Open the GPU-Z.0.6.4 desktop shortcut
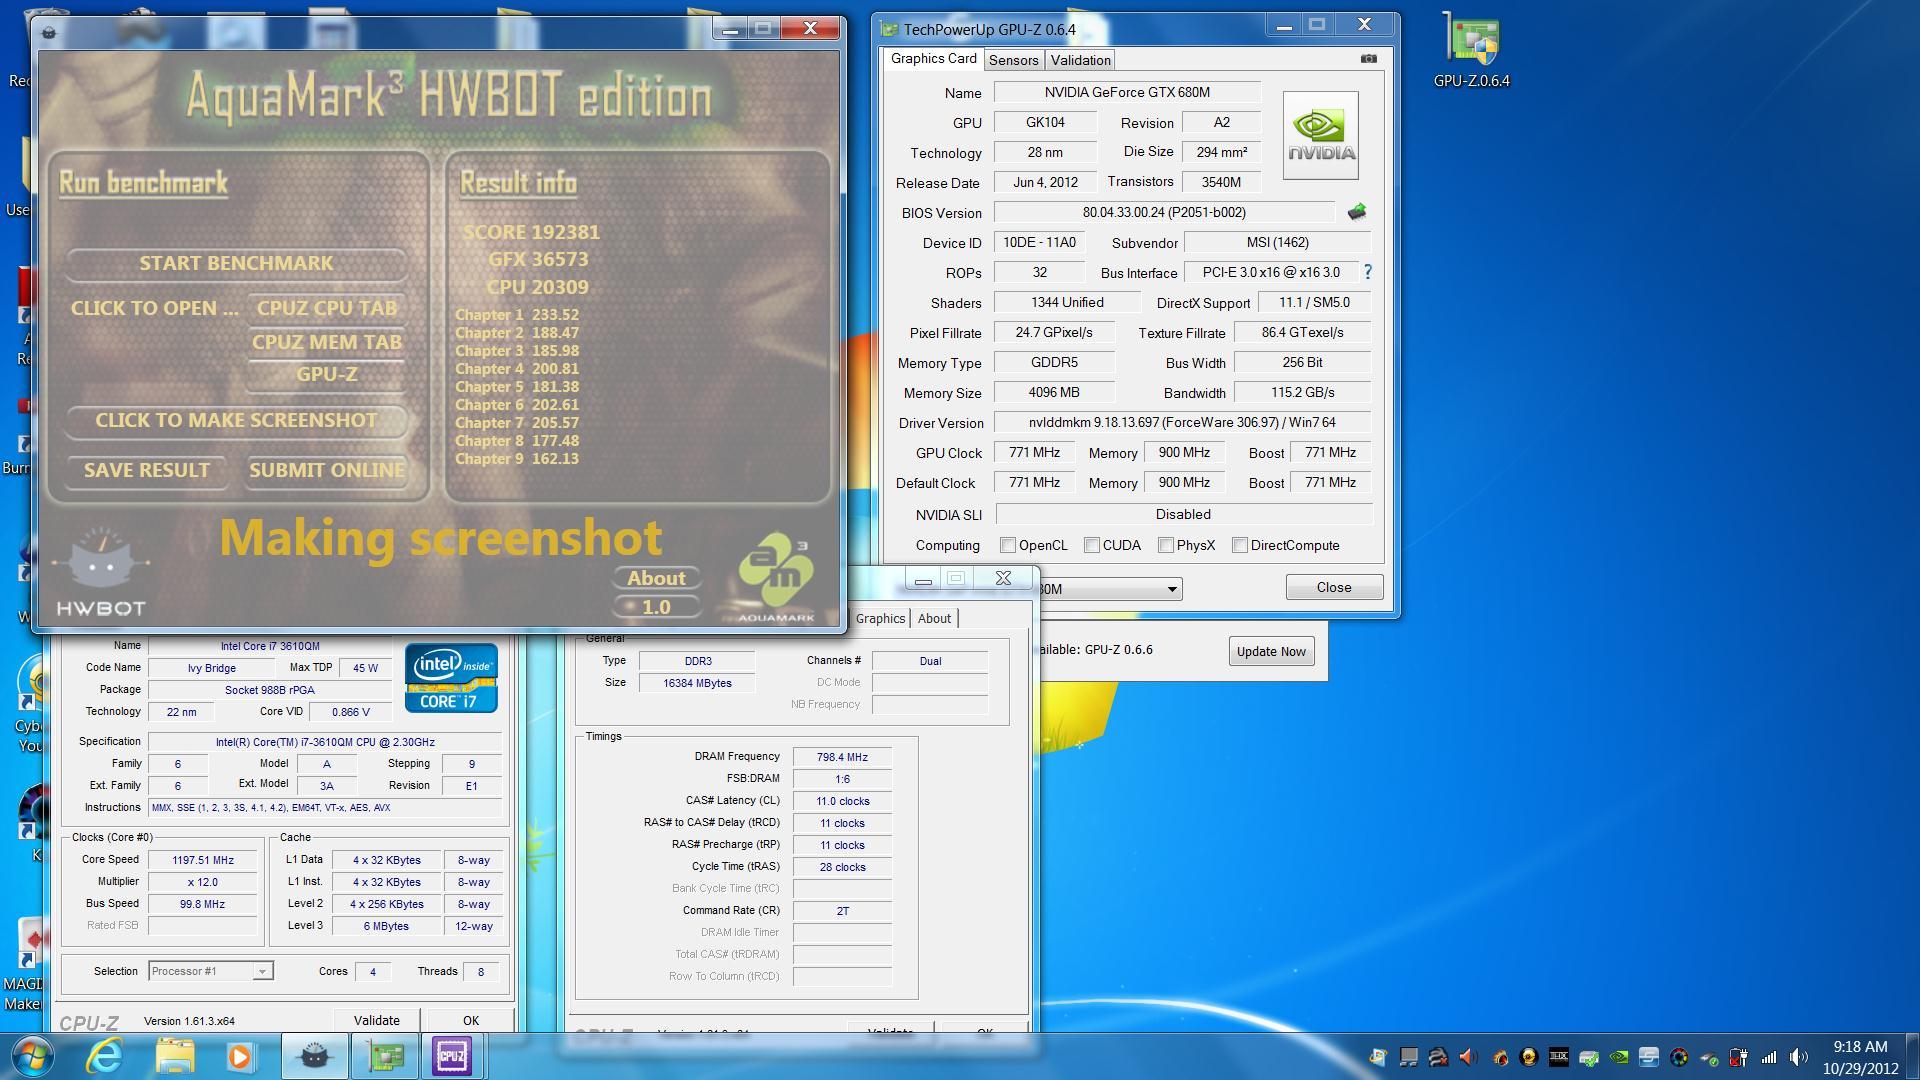1920x1080 pixels. [1471, 50]
